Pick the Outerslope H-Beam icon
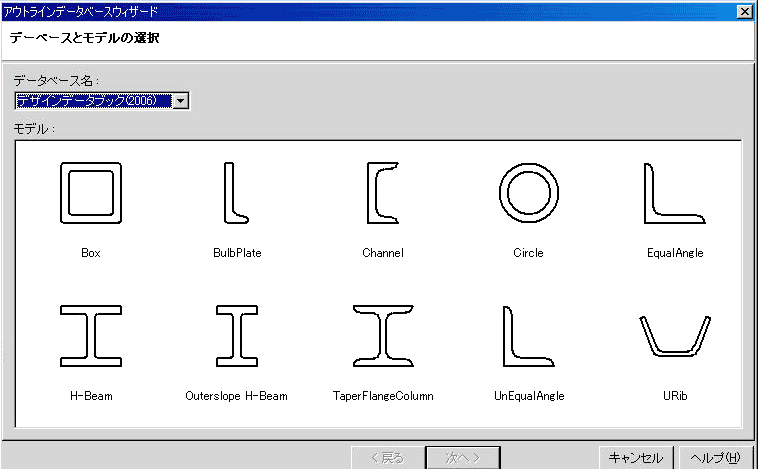Viewport: 758px width, 469px height. [236, 337]
